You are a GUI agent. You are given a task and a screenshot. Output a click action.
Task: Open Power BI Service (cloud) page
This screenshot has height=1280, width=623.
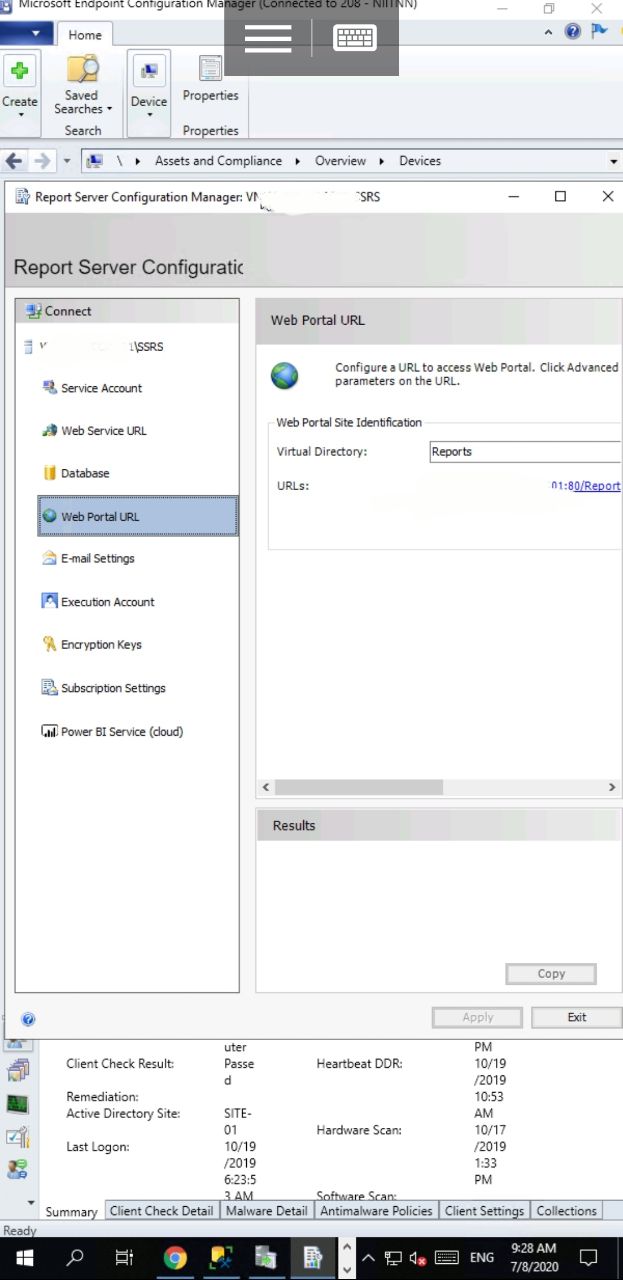tap(111, 731)
